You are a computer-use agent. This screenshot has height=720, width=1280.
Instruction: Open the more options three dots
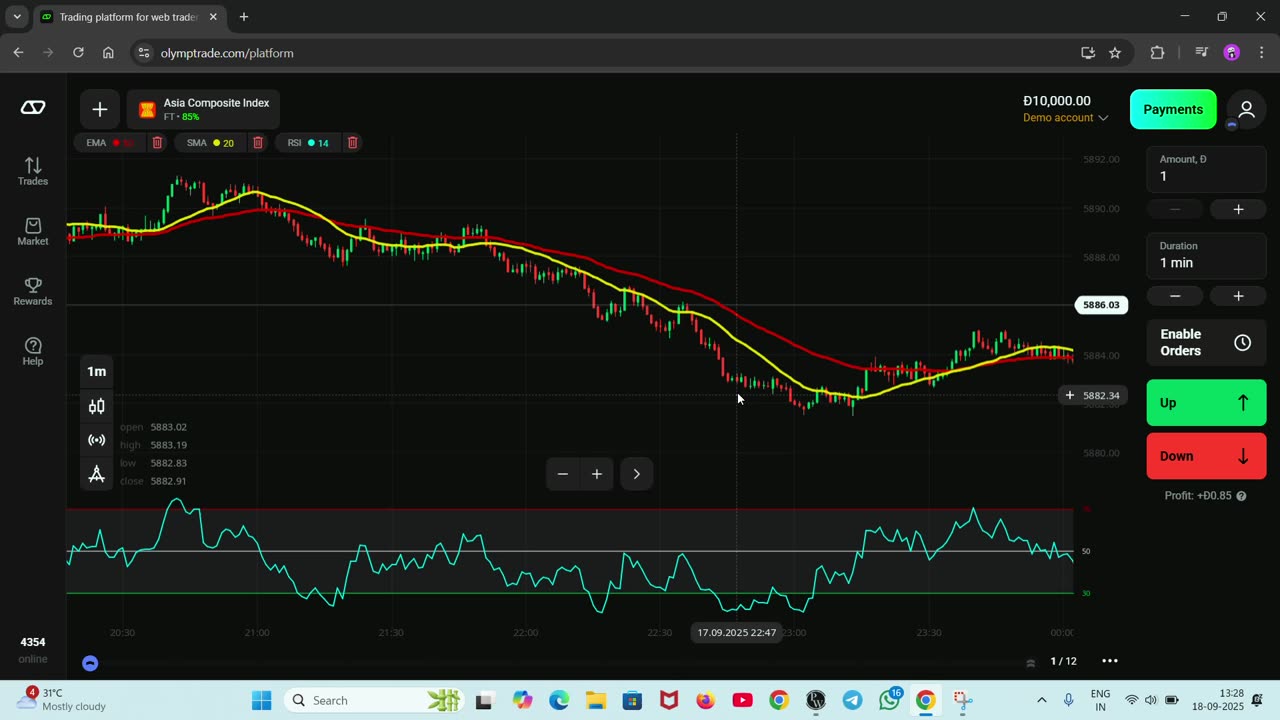(1110, 661)
